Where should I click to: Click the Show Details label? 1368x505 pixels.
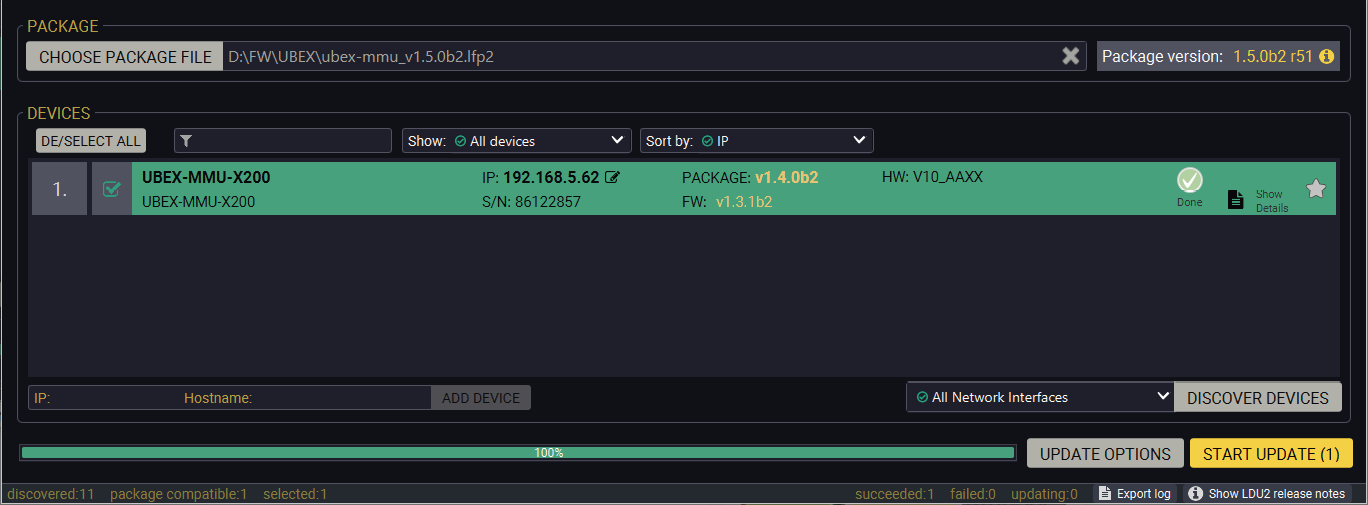(1271, 201)
